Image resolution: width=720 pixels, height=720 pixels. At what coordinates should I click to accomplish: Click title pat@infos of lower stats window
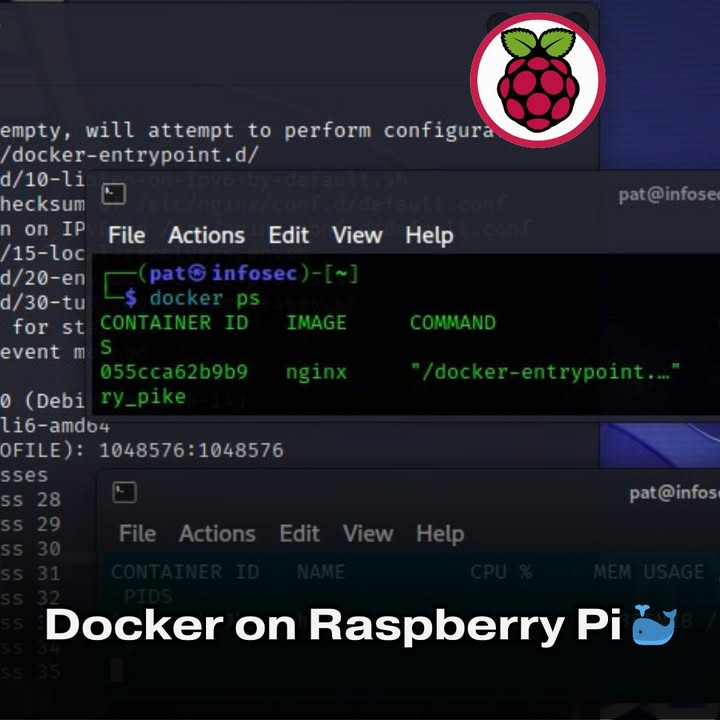tap(675, 494)
